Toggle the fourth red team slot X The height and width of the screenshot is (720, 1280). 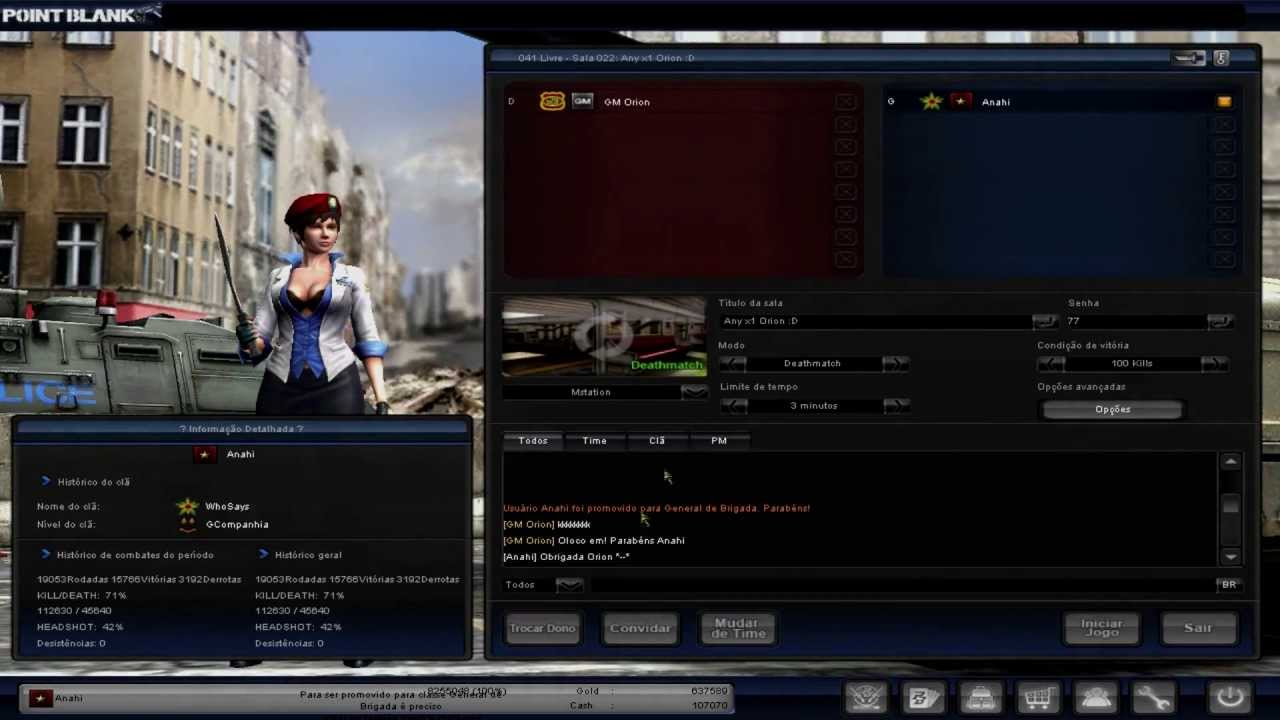tap(845, 169)
